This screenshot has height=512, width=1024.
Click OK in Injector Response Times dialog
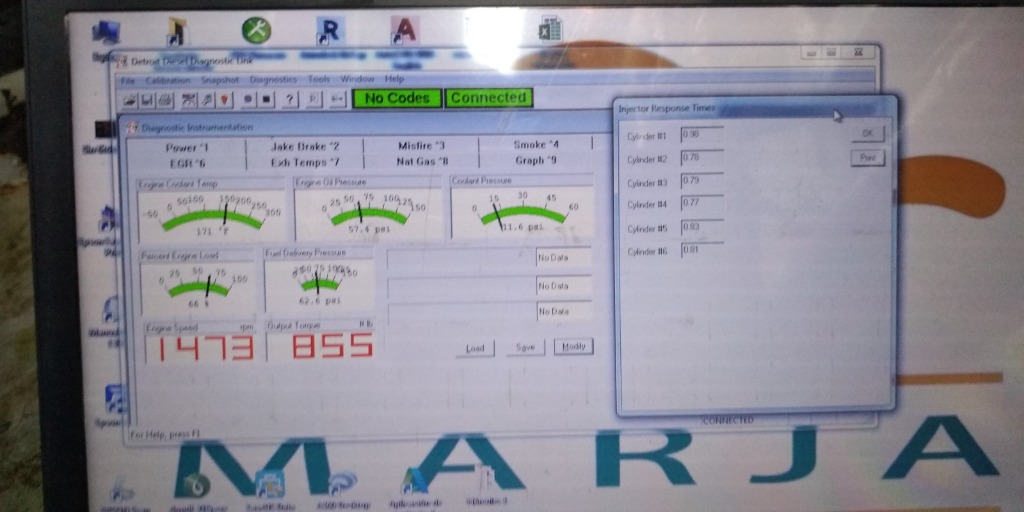coord(867,133)
